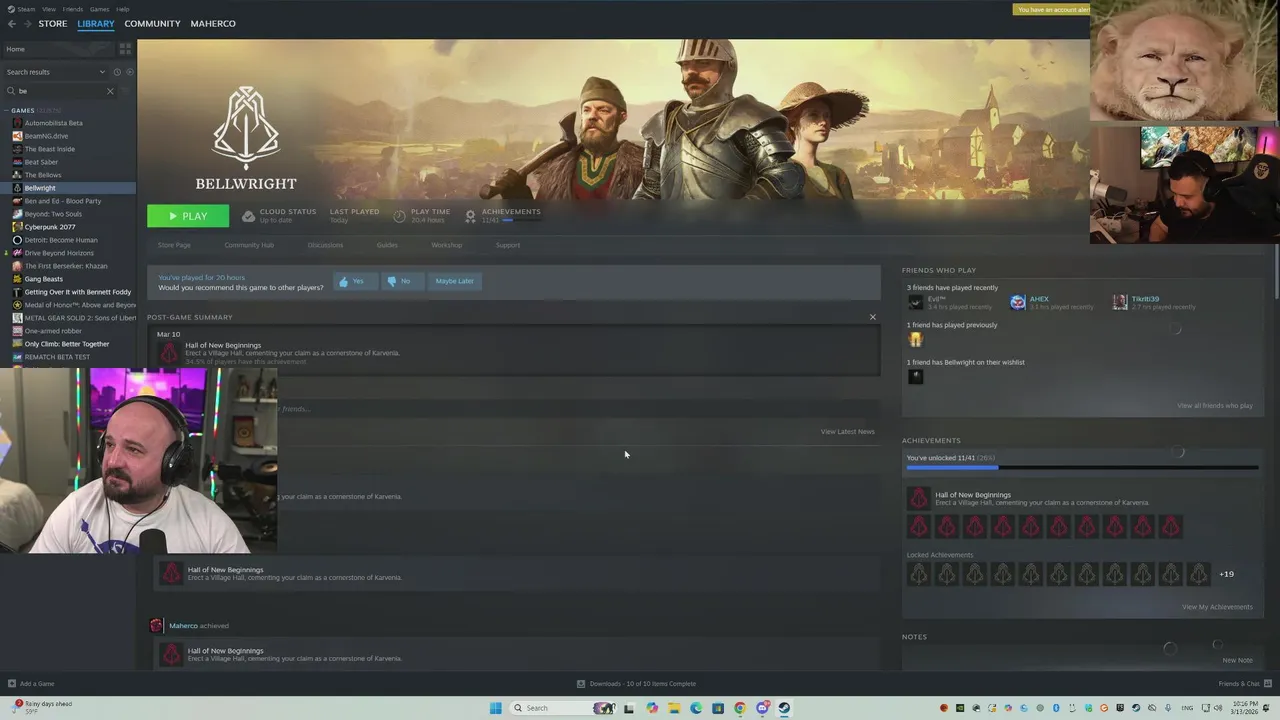Click the Add a Game plus icon

[x=12, y=684]
